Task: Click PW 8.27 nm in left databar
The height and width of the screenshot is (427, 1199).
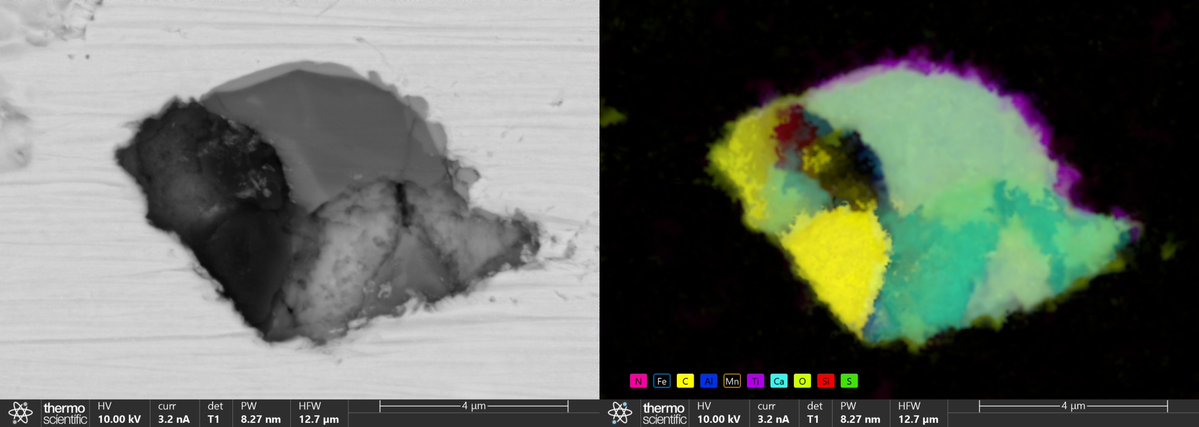Action: pyautogui.click(x=260, y=413)
